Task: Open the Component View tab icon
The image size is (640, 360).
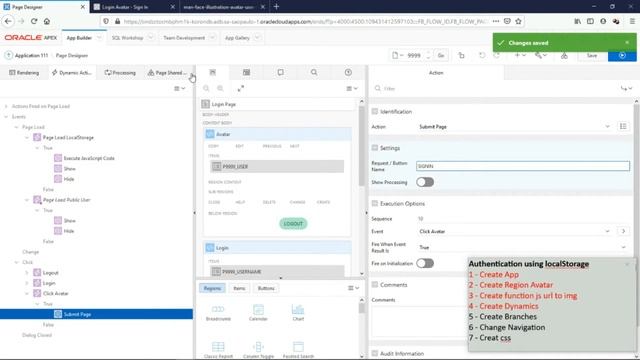Action: coord(246,72)
